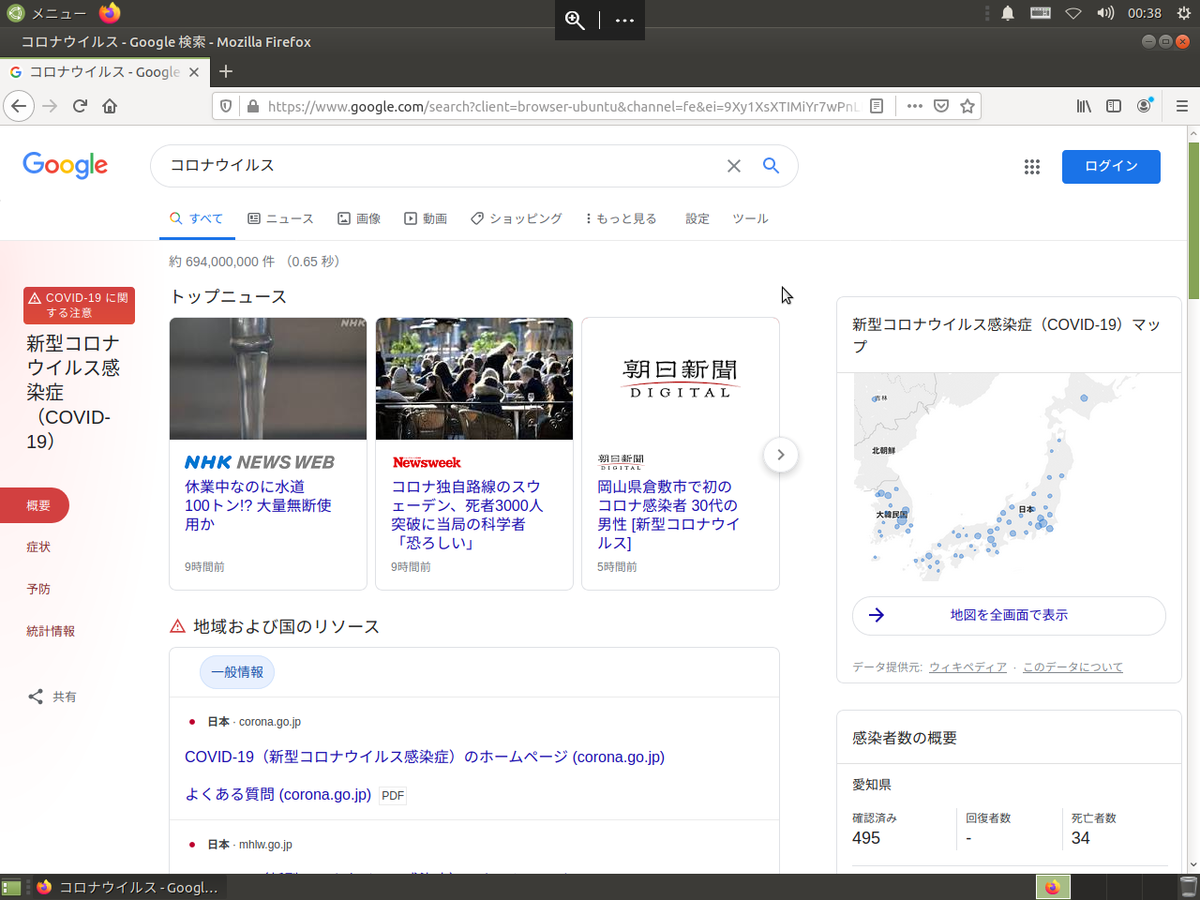
Task: Open the Firefox library icon
Action: coord(1083,106)
